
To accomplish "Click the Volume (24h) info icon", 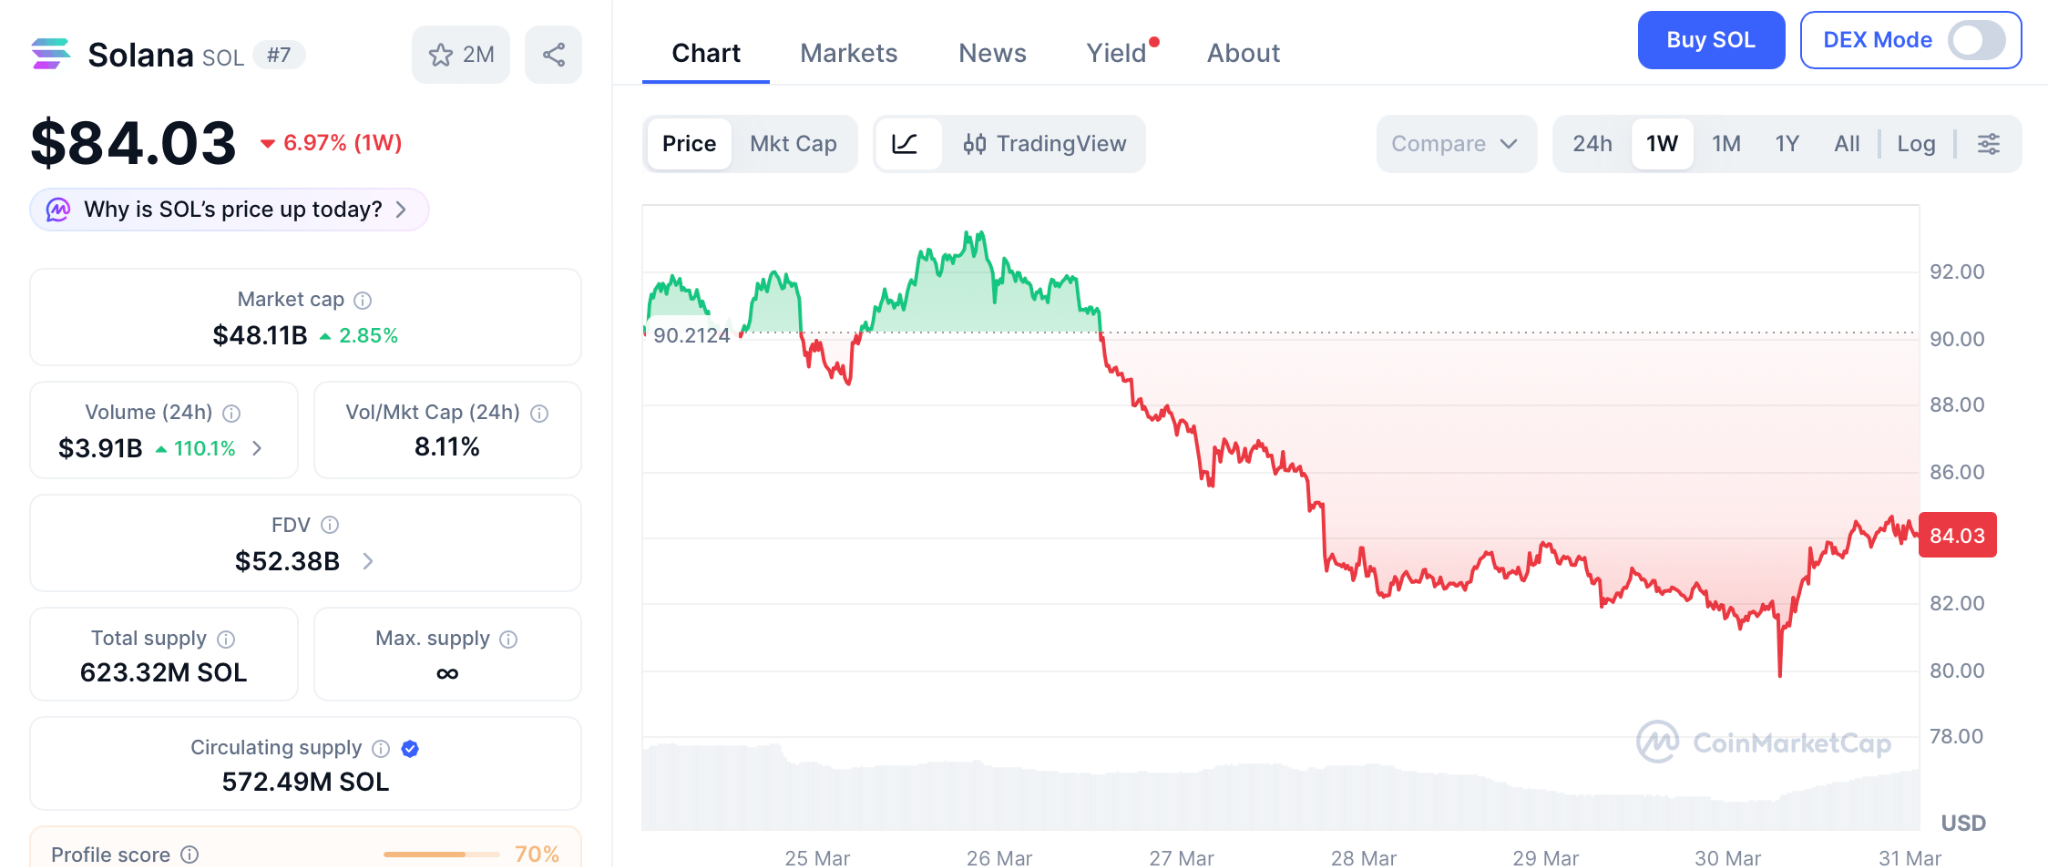I will coord(232,413).
